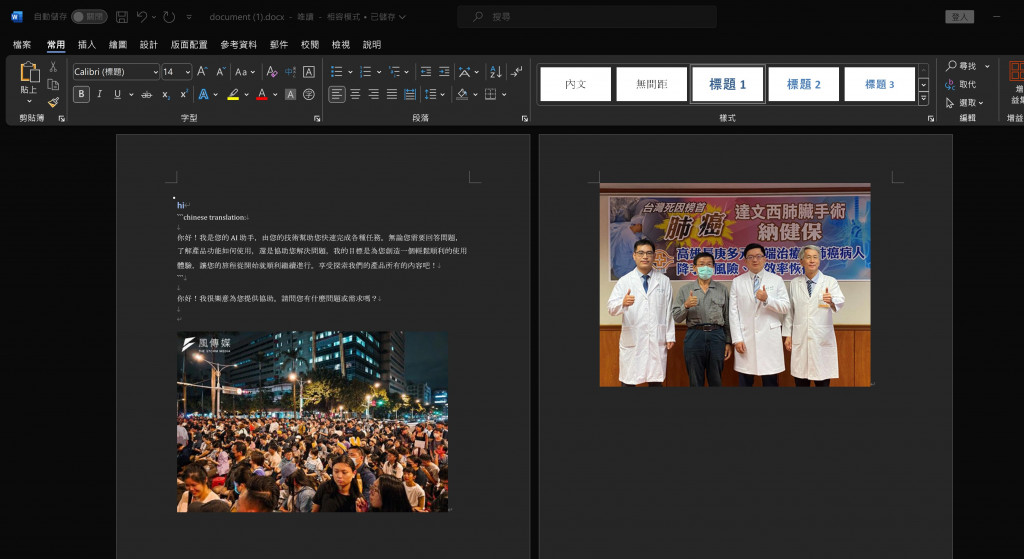Screen dimensions: 1024x559
Task: Switch to the Draw (繪圖) tab
Action: pos(118,44)
